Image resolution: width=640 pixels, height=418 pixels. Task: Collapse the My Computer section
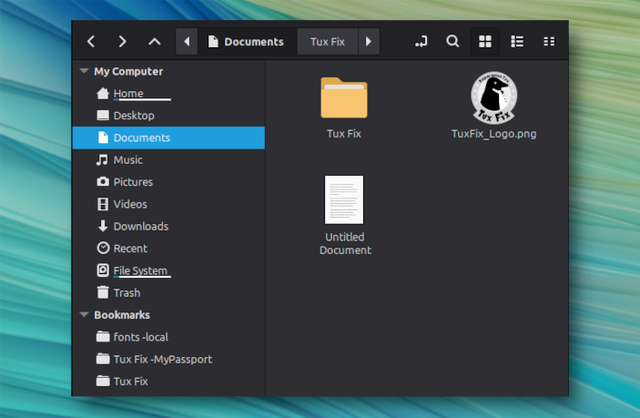(x=84, y=71)
